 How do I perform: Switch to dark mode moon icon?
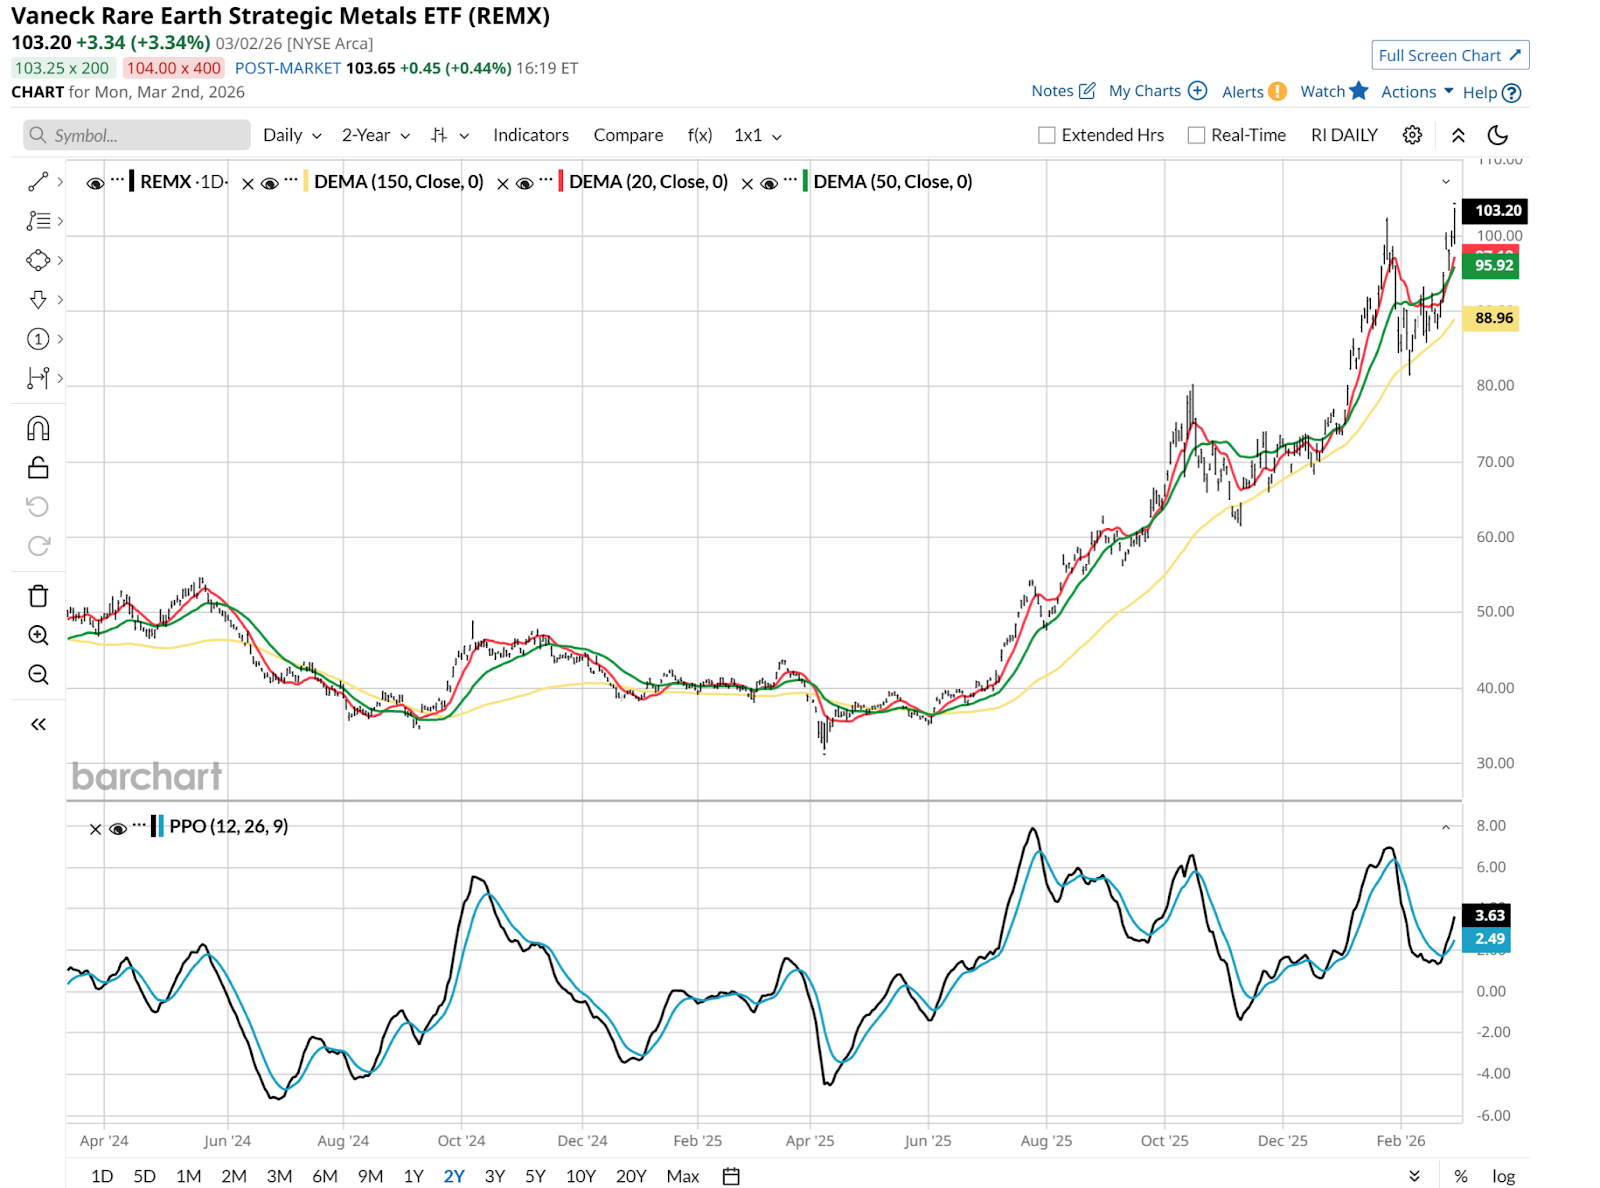click(1498, 135)
